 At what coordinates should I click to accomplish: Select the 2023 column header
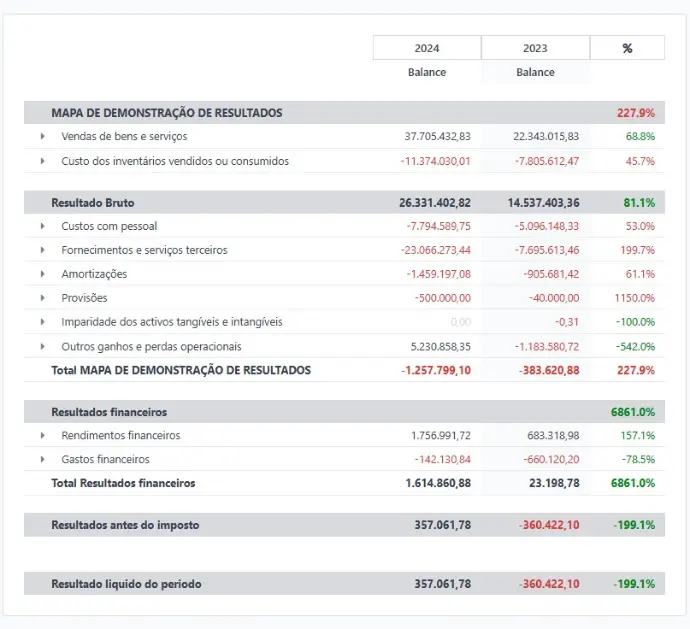click(535, 48)
